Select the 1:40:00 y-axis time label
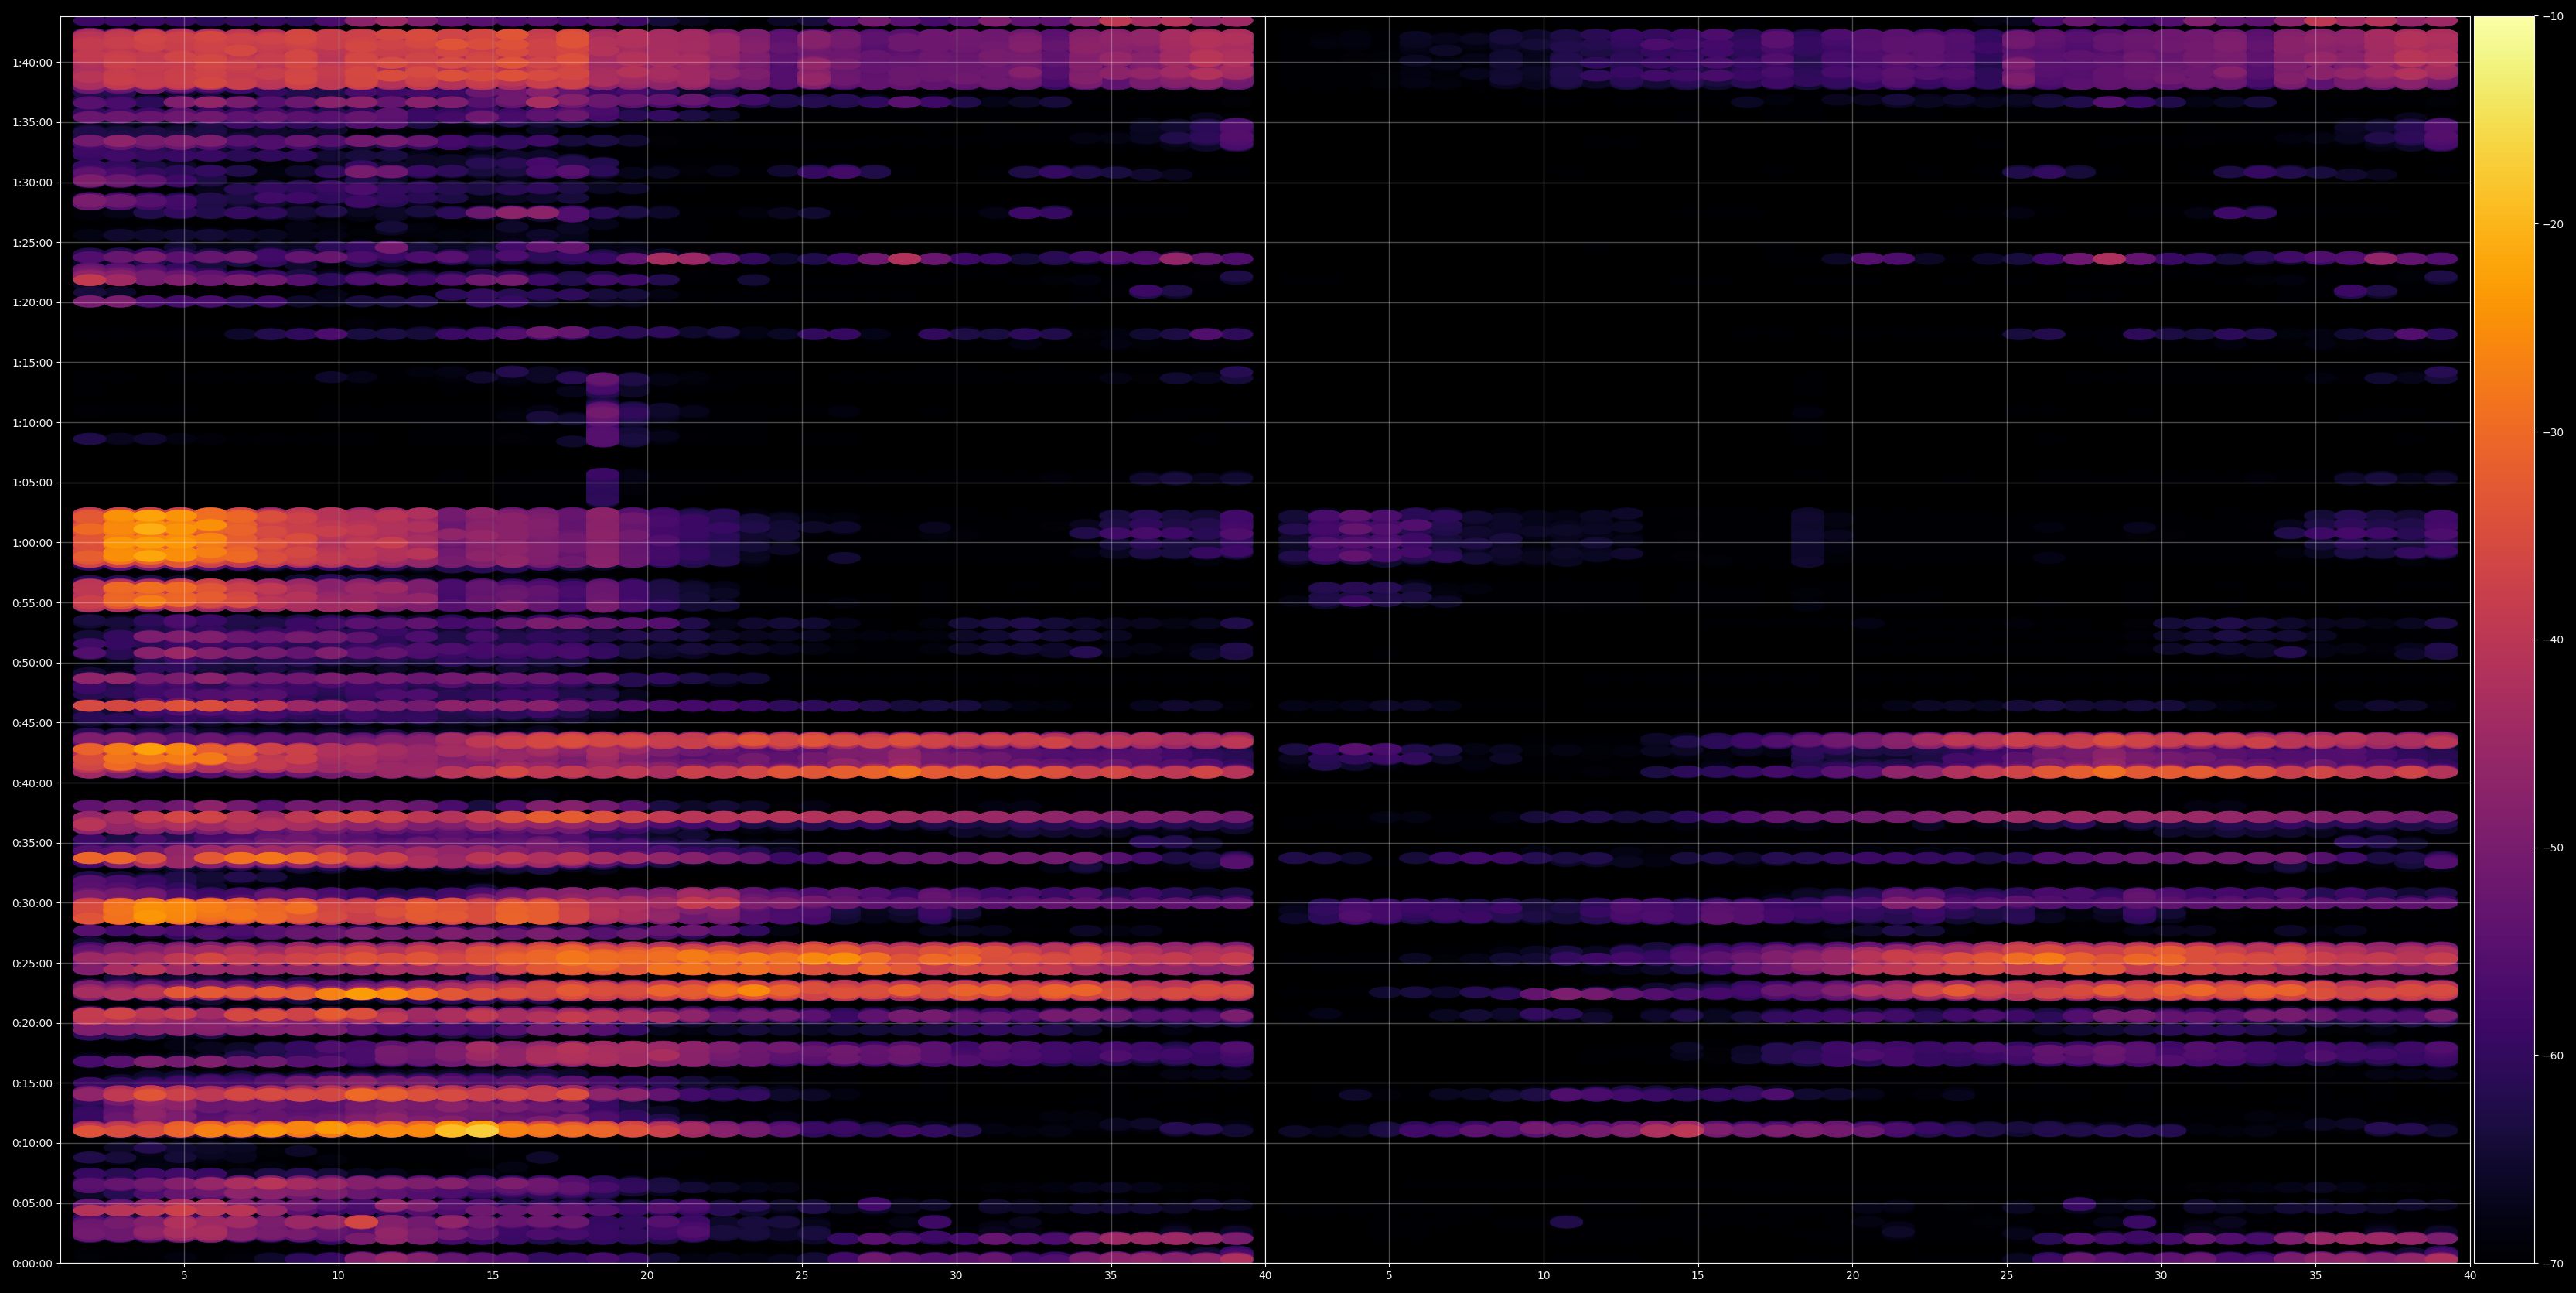The image size is (2576, 1293). tap(32, 63)
